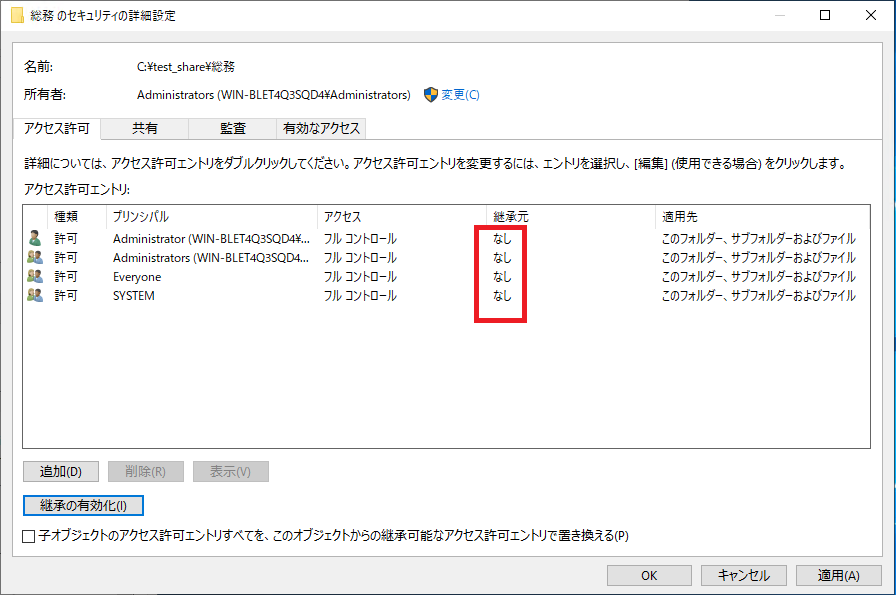The height and width of the screenshot is (595, 896).
Task: Maximize the security settings window
Action: coord(825,15)
